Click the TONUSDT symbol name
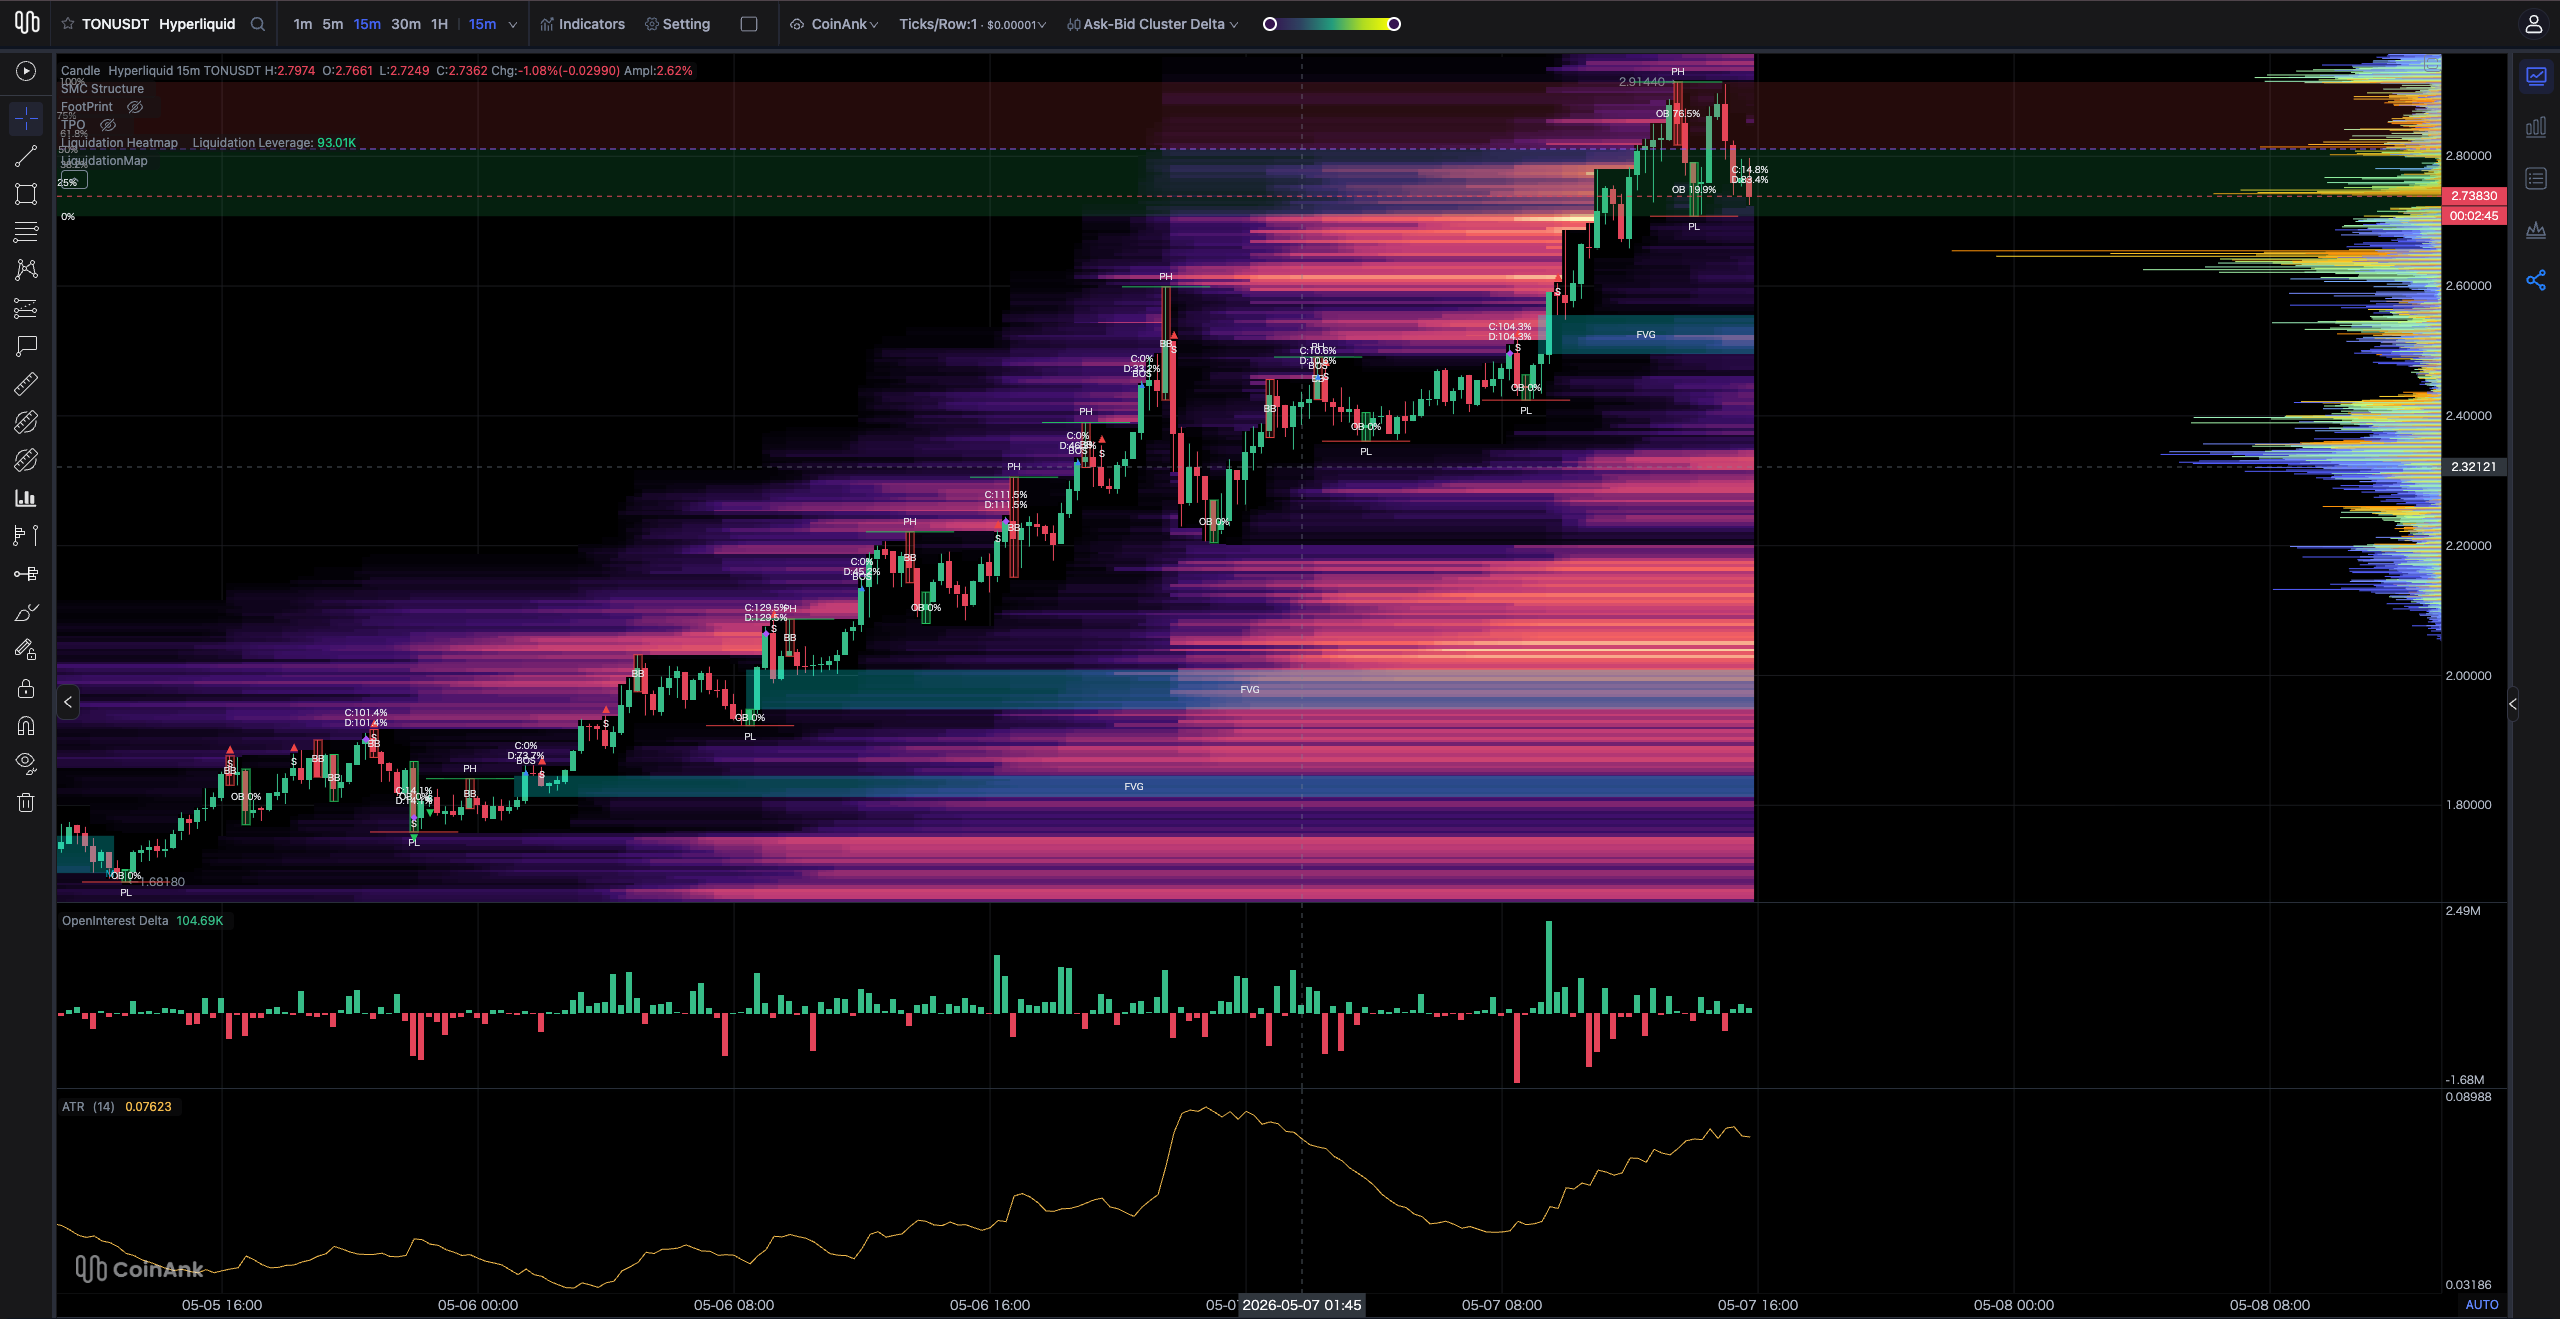The height and width of the screenshot is (1319, 2560). pos(115,24)
